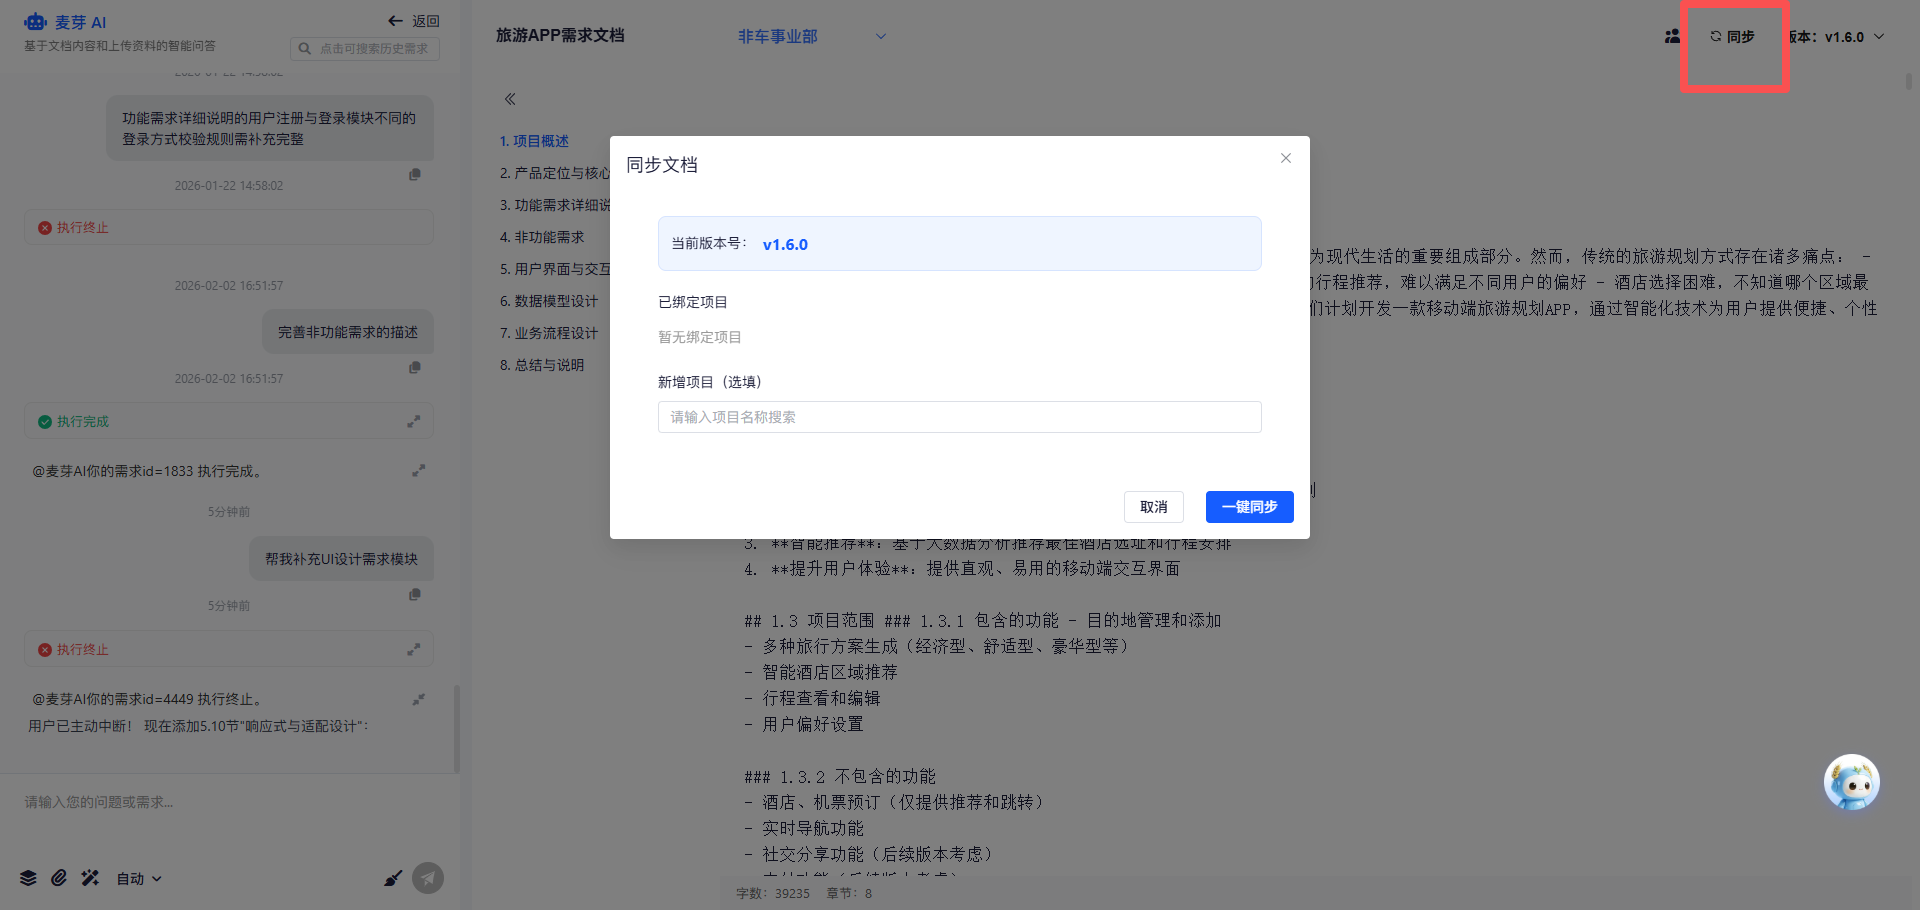This screenshot has width=1920, height=910.
Task: Close the 同步文档 dialog with X
Action: tap(1286, 158)
